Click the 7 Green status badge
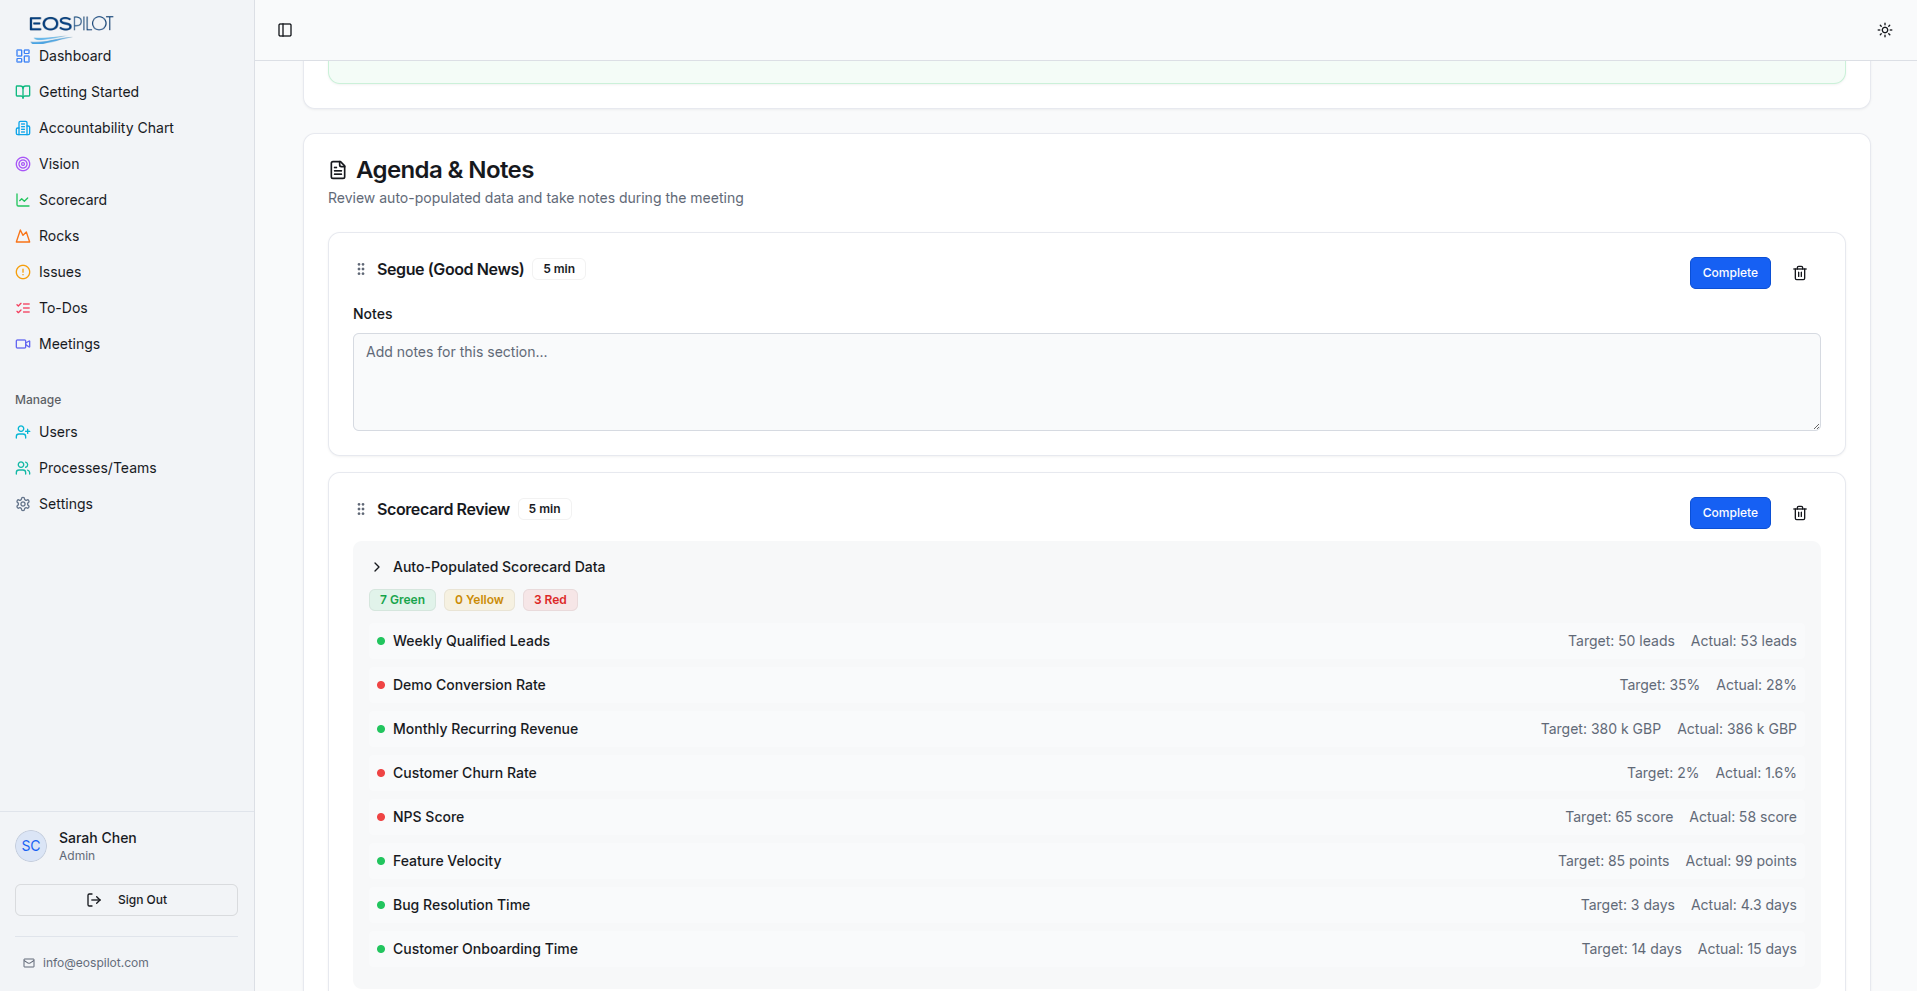Image resolution: width=1917 pixels, height=991 pixels. (x=402, y=600)
